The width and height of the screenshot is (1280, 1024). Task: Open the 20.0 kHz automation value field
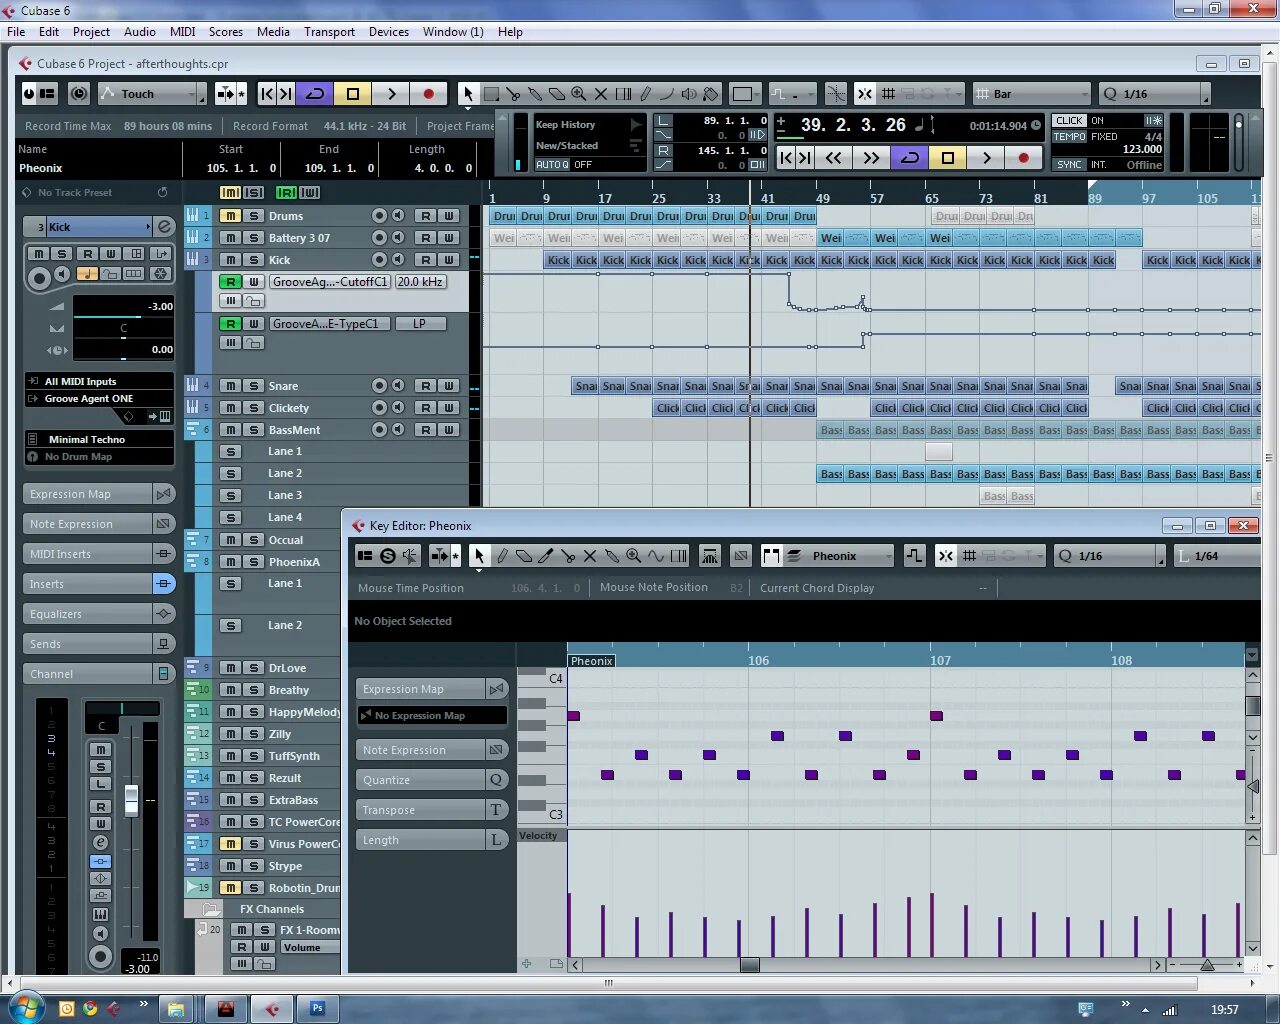[420, 282]
